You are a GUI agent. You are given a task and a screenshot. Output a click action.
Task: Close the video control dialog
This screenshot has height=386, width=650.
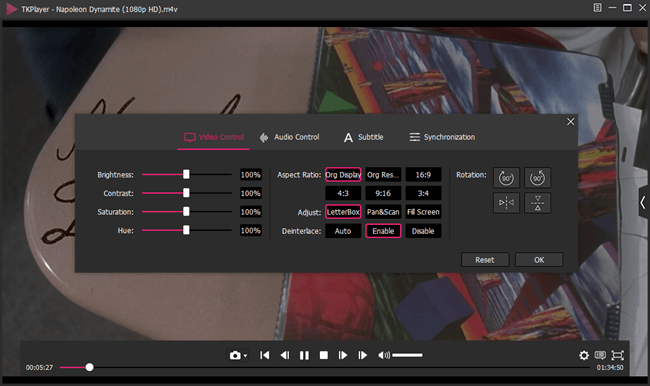point(571,121)
